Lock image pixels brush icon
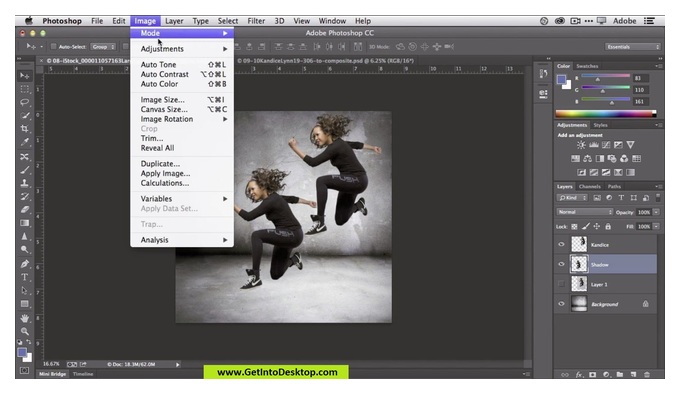 pyautogui.click(x=585, y=226)
